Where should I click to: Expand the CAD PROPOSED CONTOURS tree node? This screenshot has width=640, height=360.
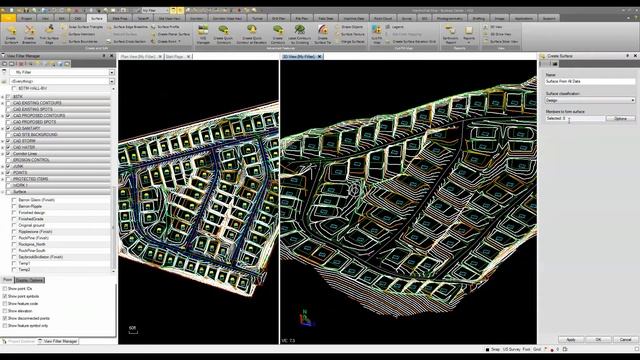[x=3, y=116]
